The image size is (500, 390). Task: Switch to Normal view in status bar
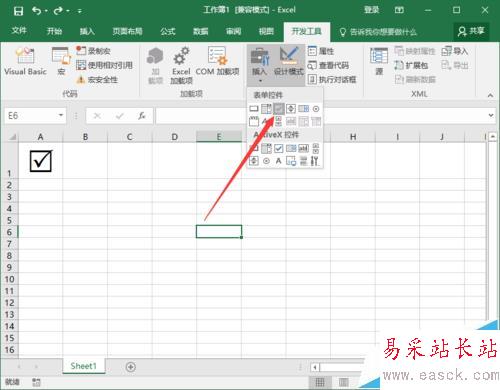pyautogui.click(x=320, y=382)
